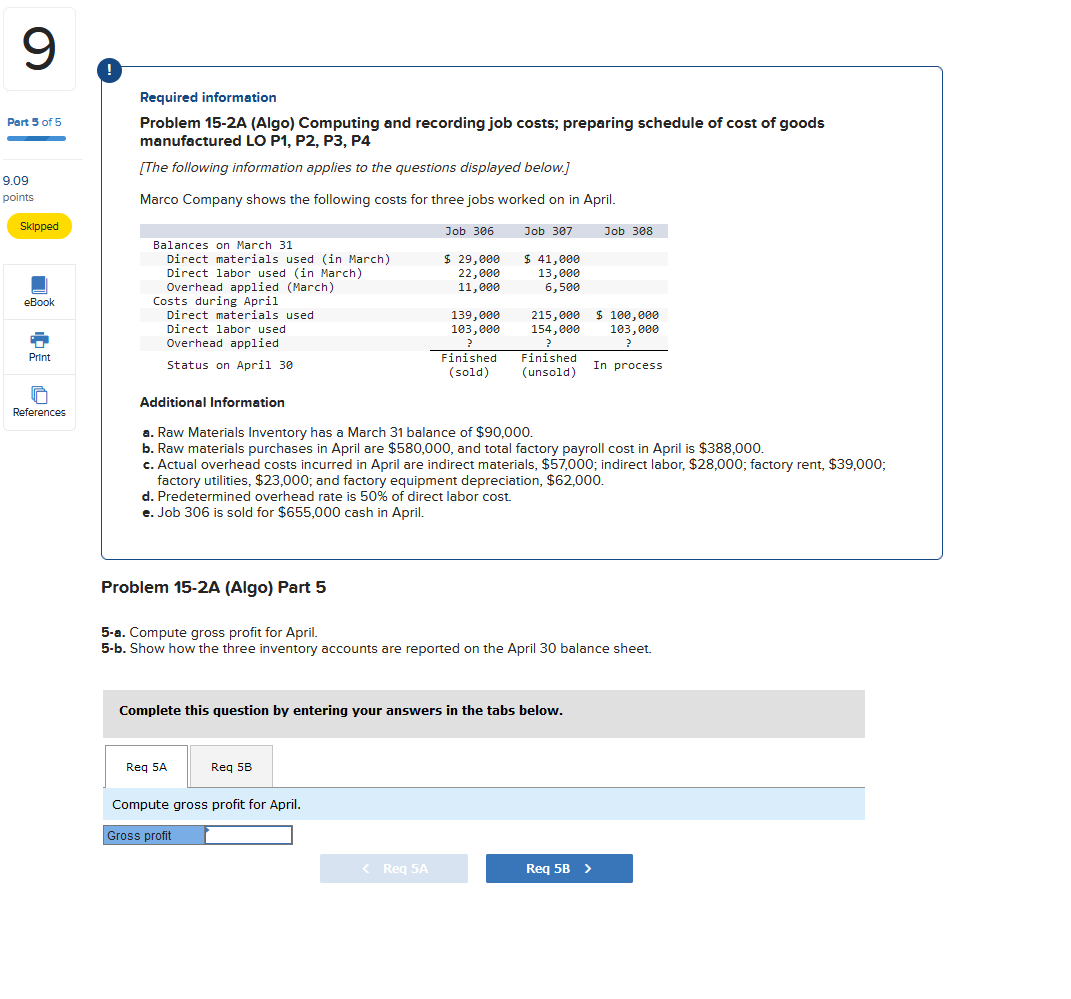Click the Required information heading
Image resolution: width=1071 pixels, height=999 pixels.
pos(208,98)
